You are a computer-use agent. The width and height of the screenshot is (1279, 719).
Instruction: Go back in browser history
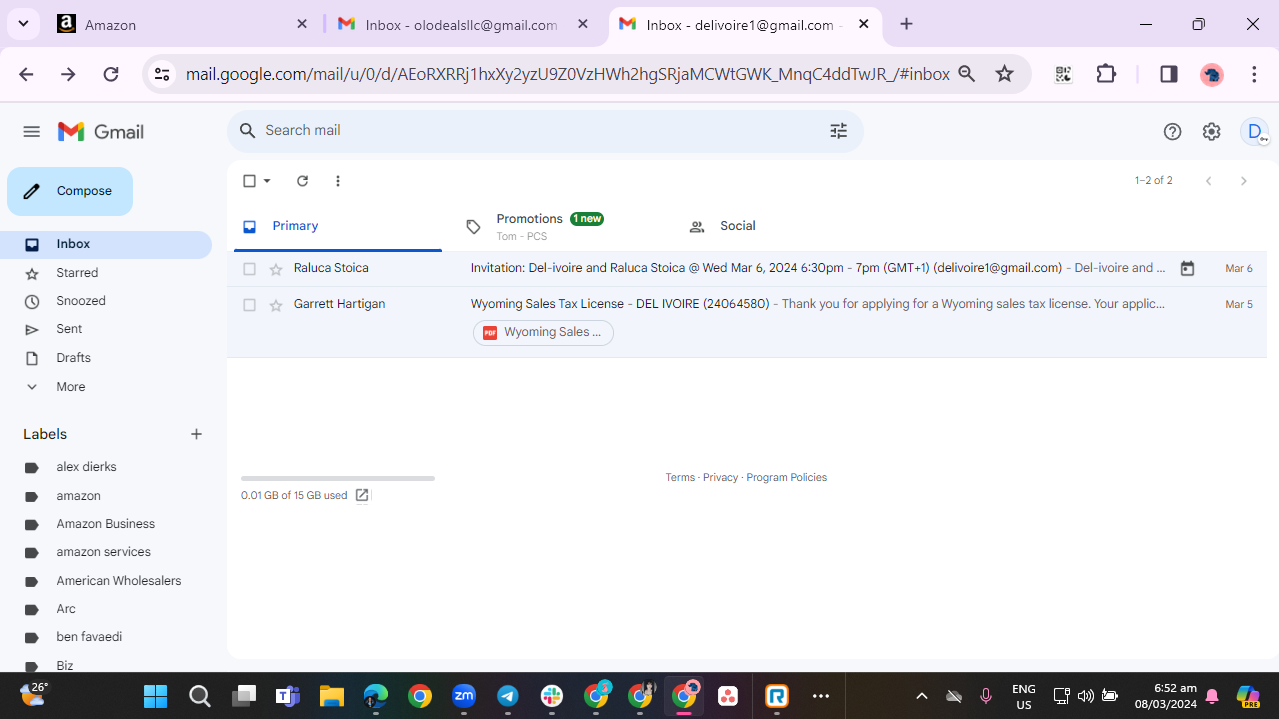[x=26, y=74]
